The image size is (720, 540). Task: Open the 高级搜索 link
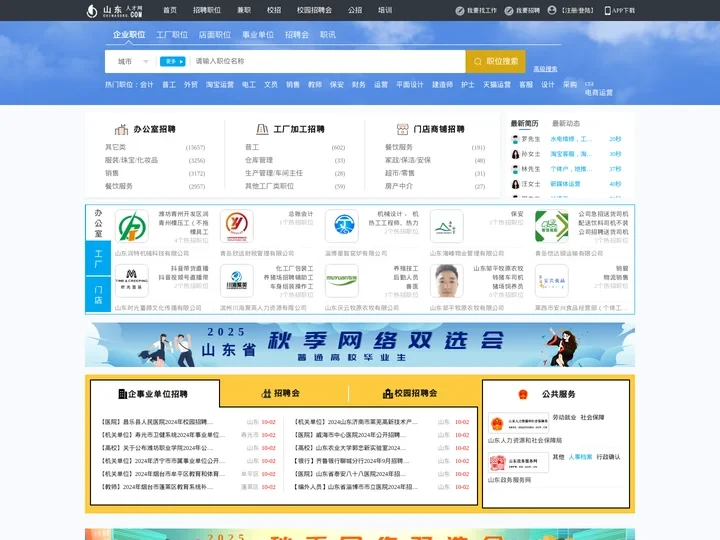click(x=545, y=69)
